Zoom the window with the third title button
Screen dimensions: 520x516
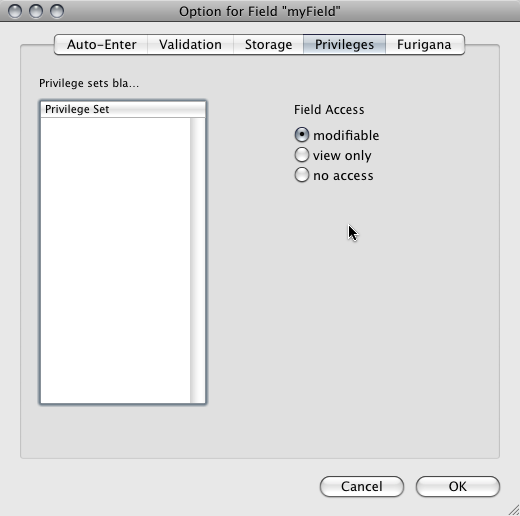(x=57, y=11)
